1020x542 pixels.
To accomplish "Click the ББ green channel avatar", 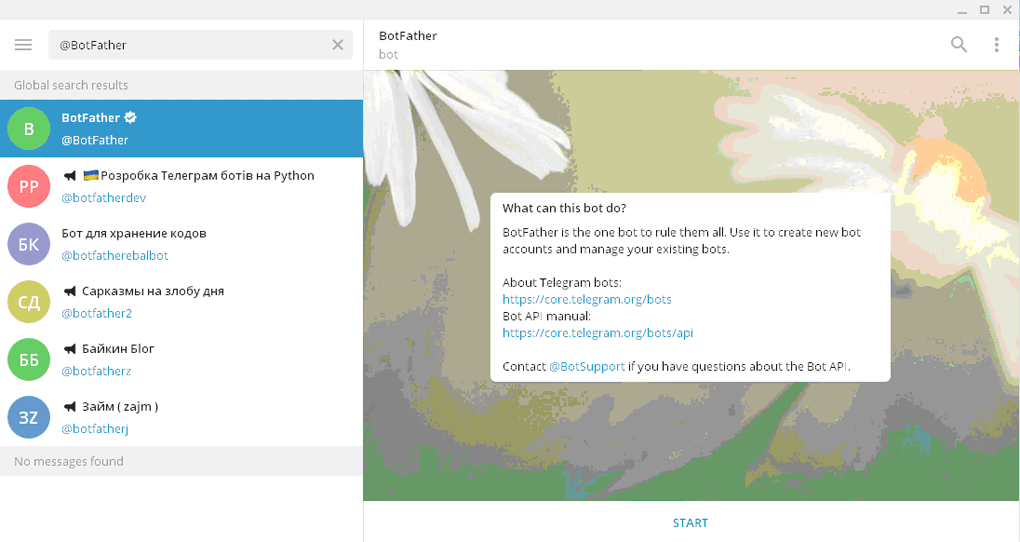I will pyautogui.click(x=29, y=360).
